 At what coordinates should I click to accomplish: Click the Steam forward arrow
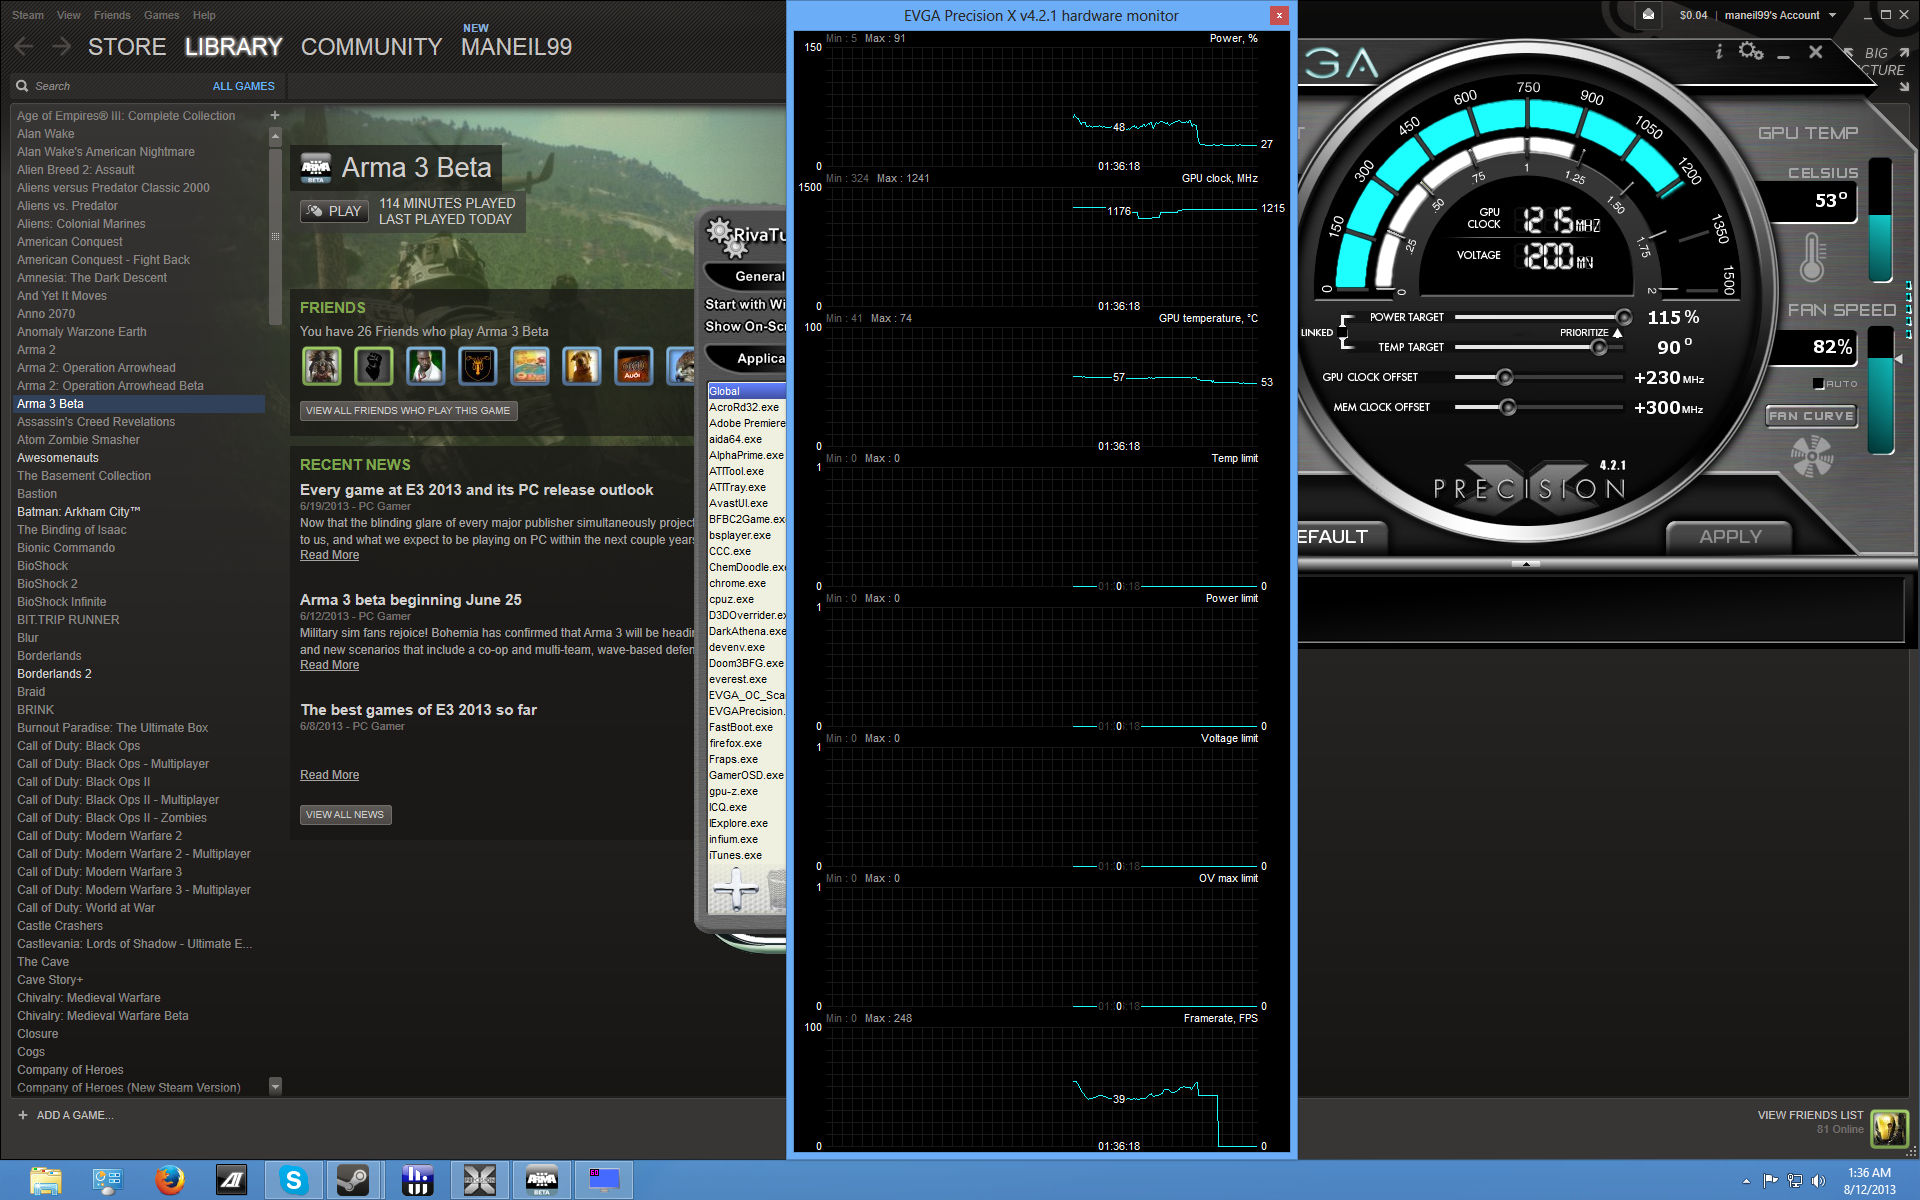(x=61, y=47)
